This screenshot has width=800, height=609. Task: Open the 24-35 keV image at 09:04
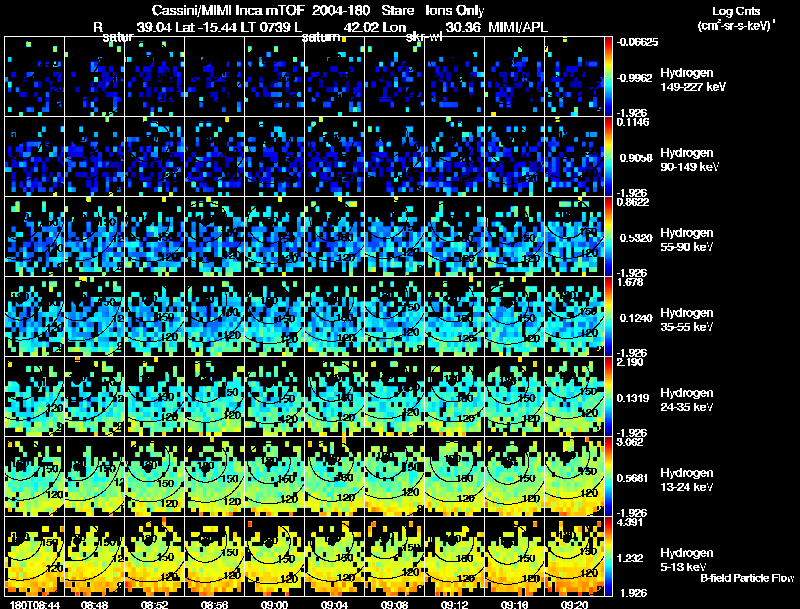(x=334, y=396)
